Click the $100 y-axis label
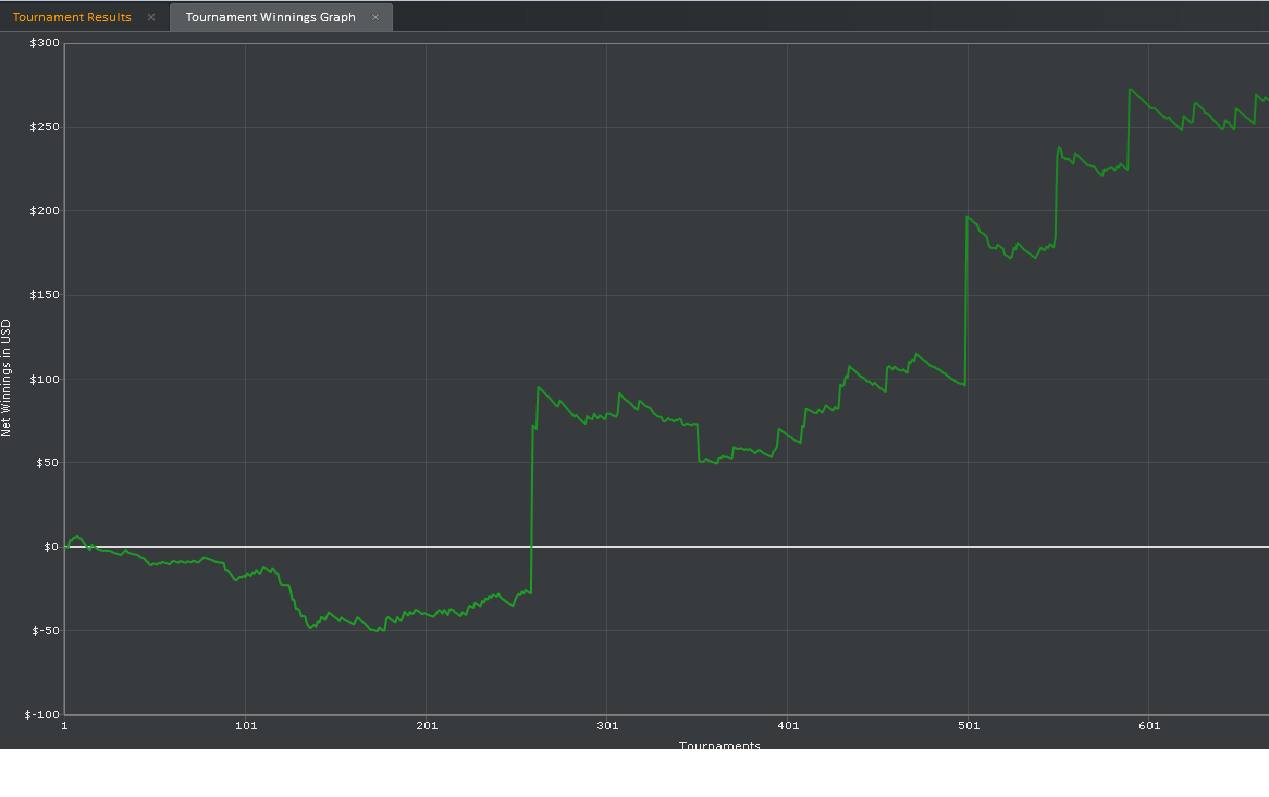1269x797 pixels. [x=45, y=379]
